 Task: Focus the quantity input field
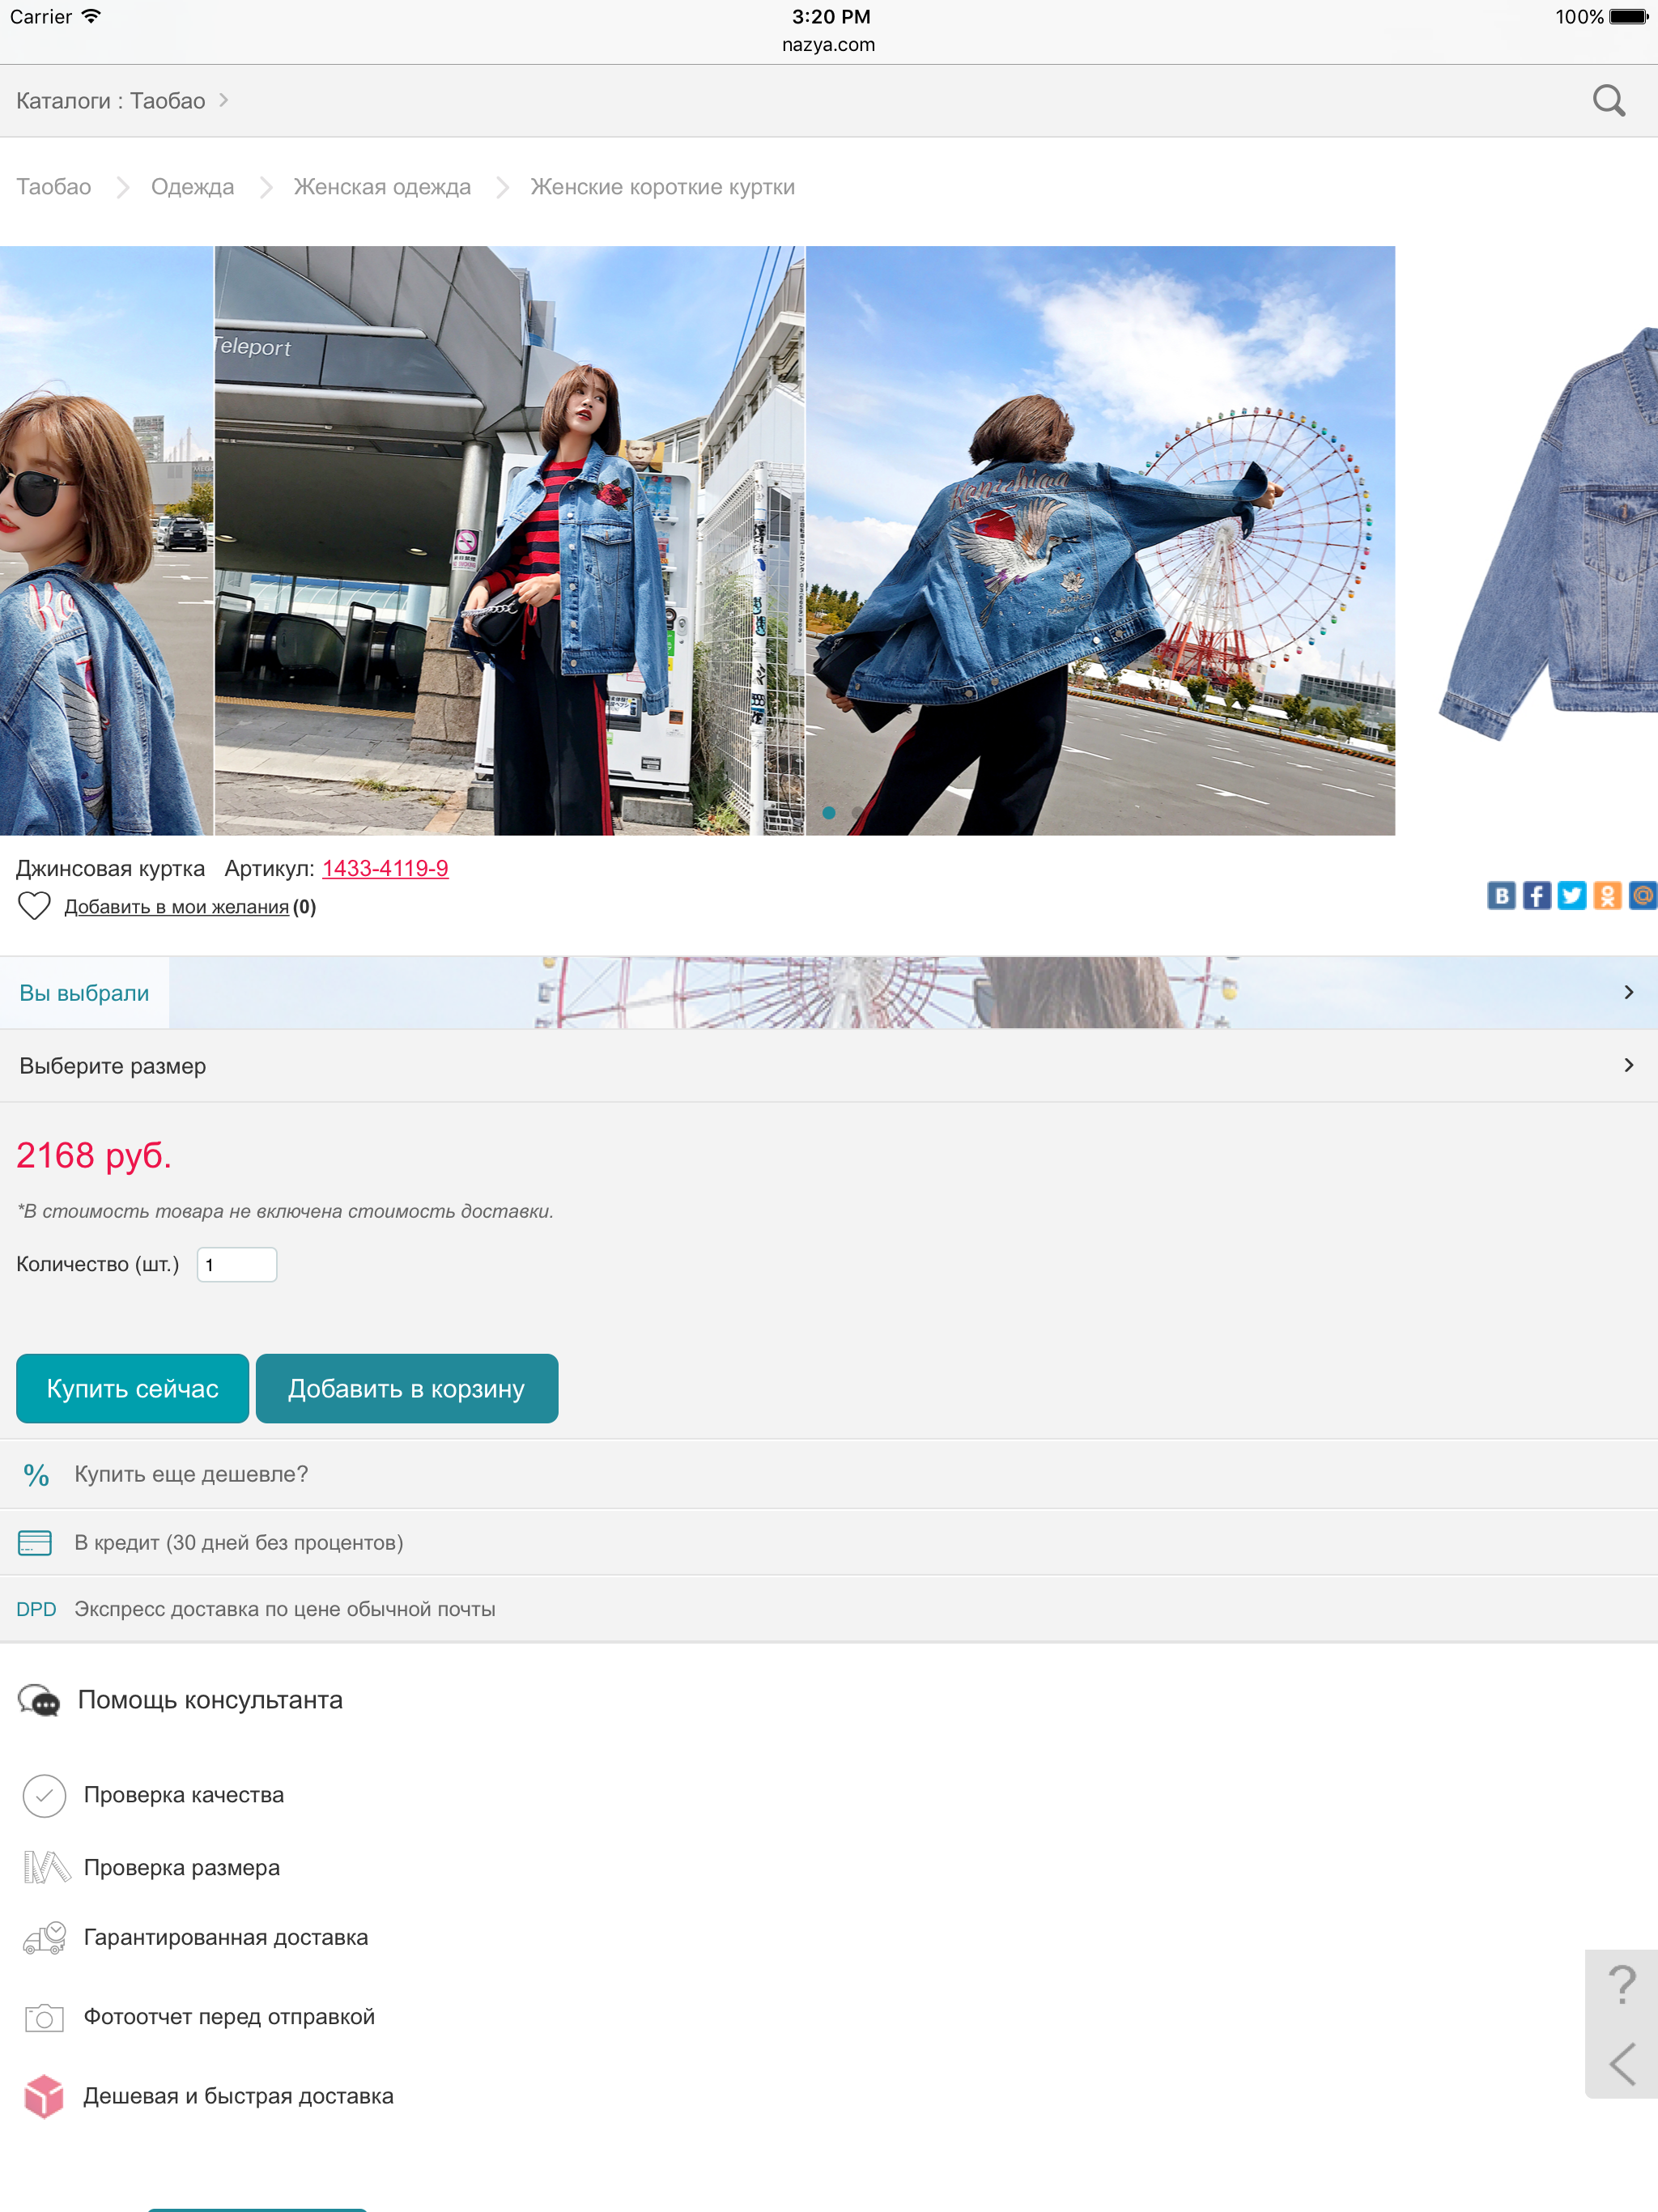pos(237,1264)
